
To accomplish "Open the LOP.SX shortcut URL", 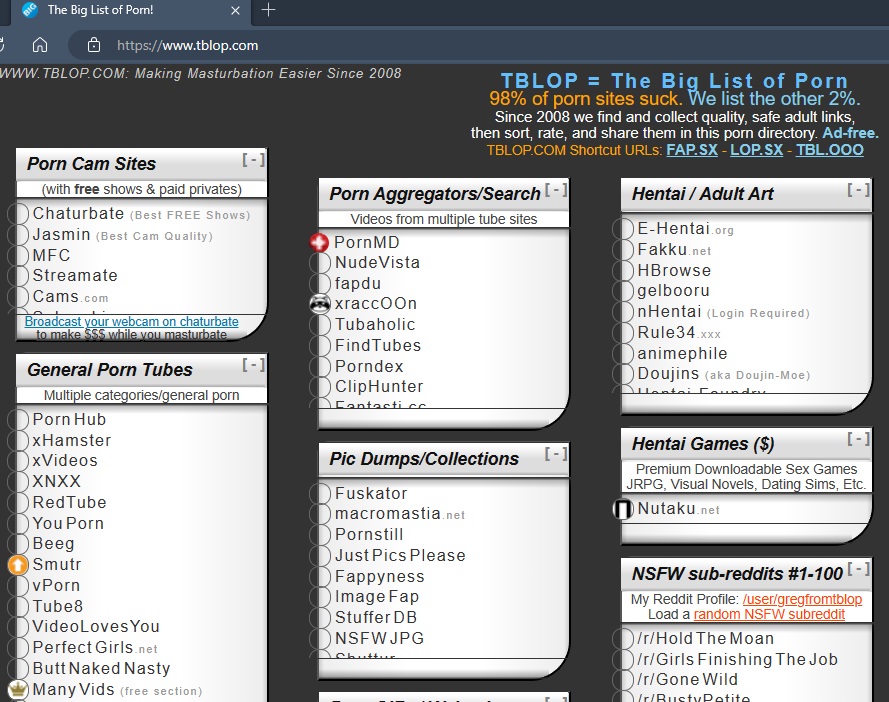I will pos(756,150).
